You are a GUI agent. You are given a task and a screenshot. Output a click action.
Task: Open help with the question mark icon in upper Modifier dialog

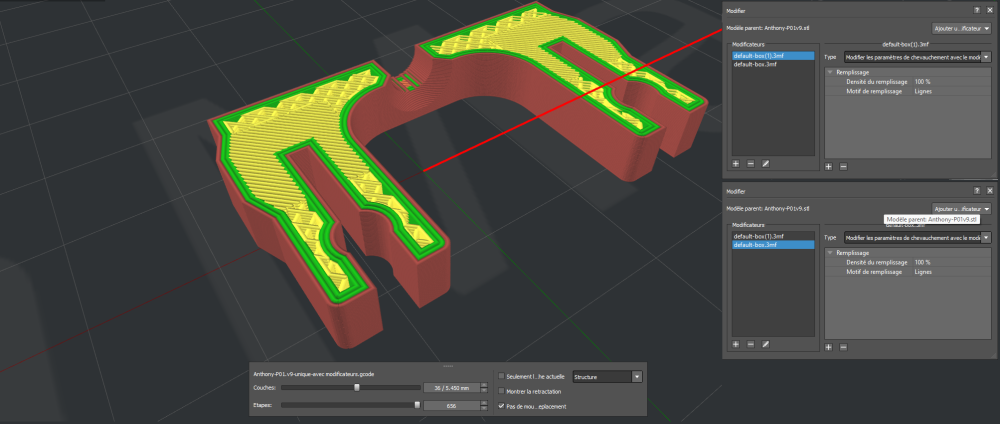click(x=976, y=10)
